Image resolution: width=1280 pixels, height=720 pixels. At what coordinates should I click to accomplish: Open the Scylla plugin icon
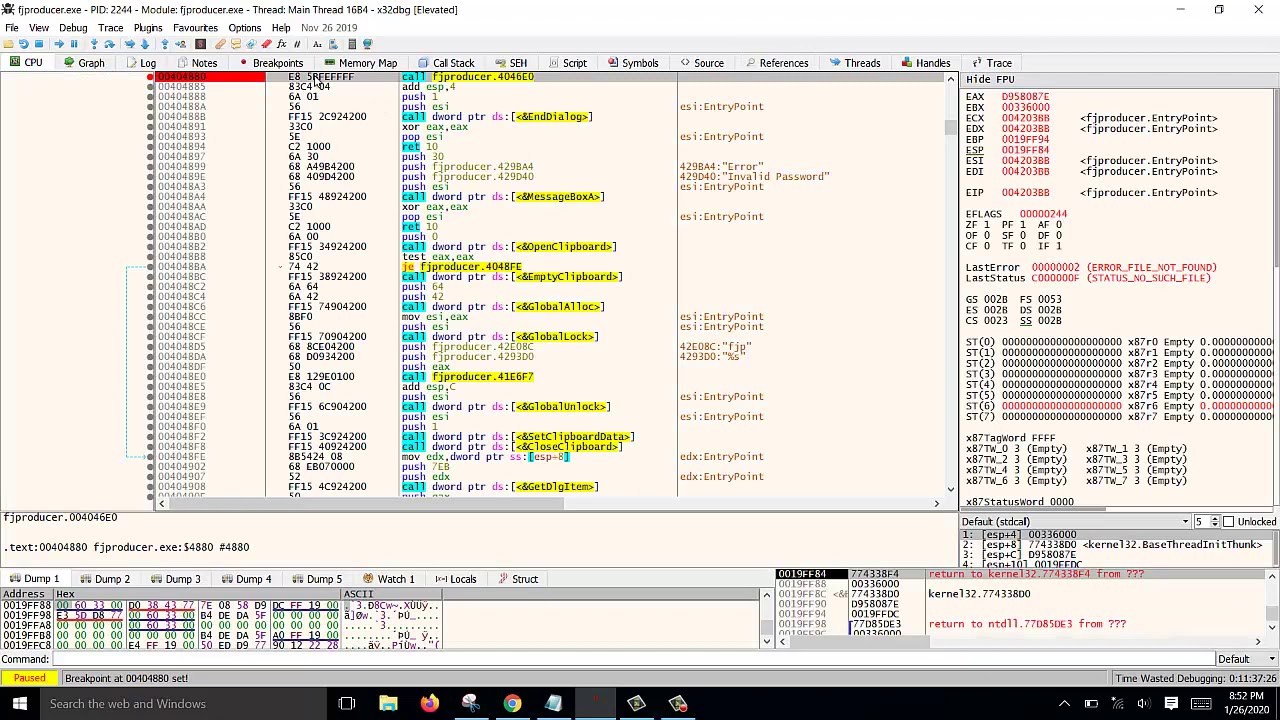pos(200,44)
